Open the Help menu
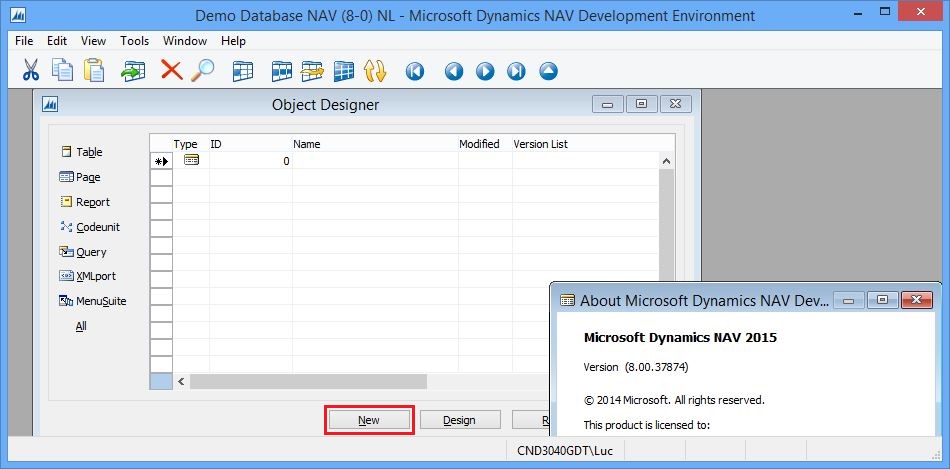The height and width of the screenshot is (469, 950). pyautogui.click(x=233, y=41)
